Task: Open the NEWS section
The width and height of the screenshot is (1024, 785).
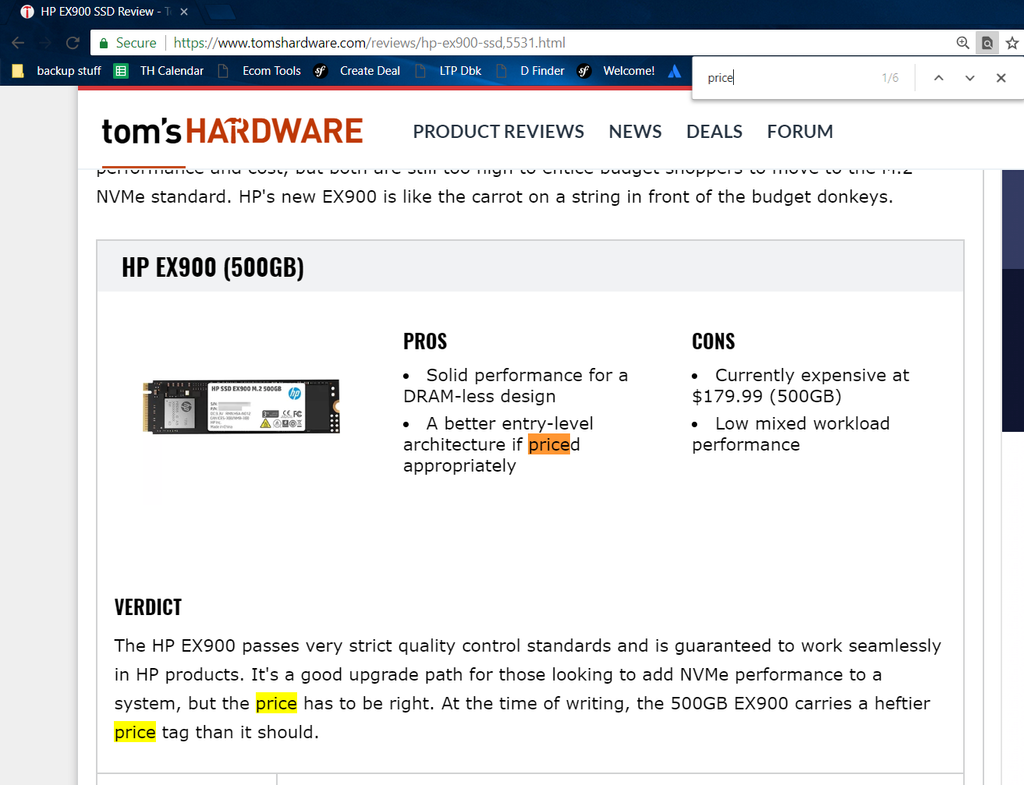Action: point(635,131)
